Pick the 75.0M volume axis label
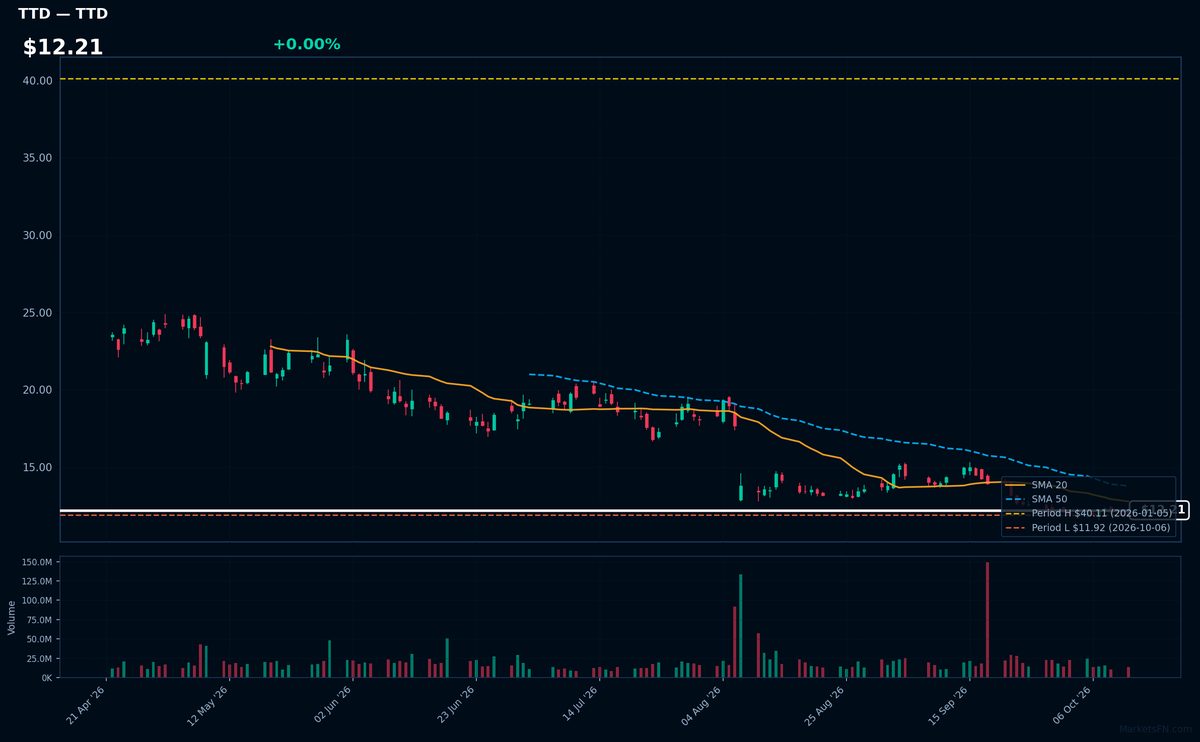Viewport: 1200px width, 742px height. 38,620
